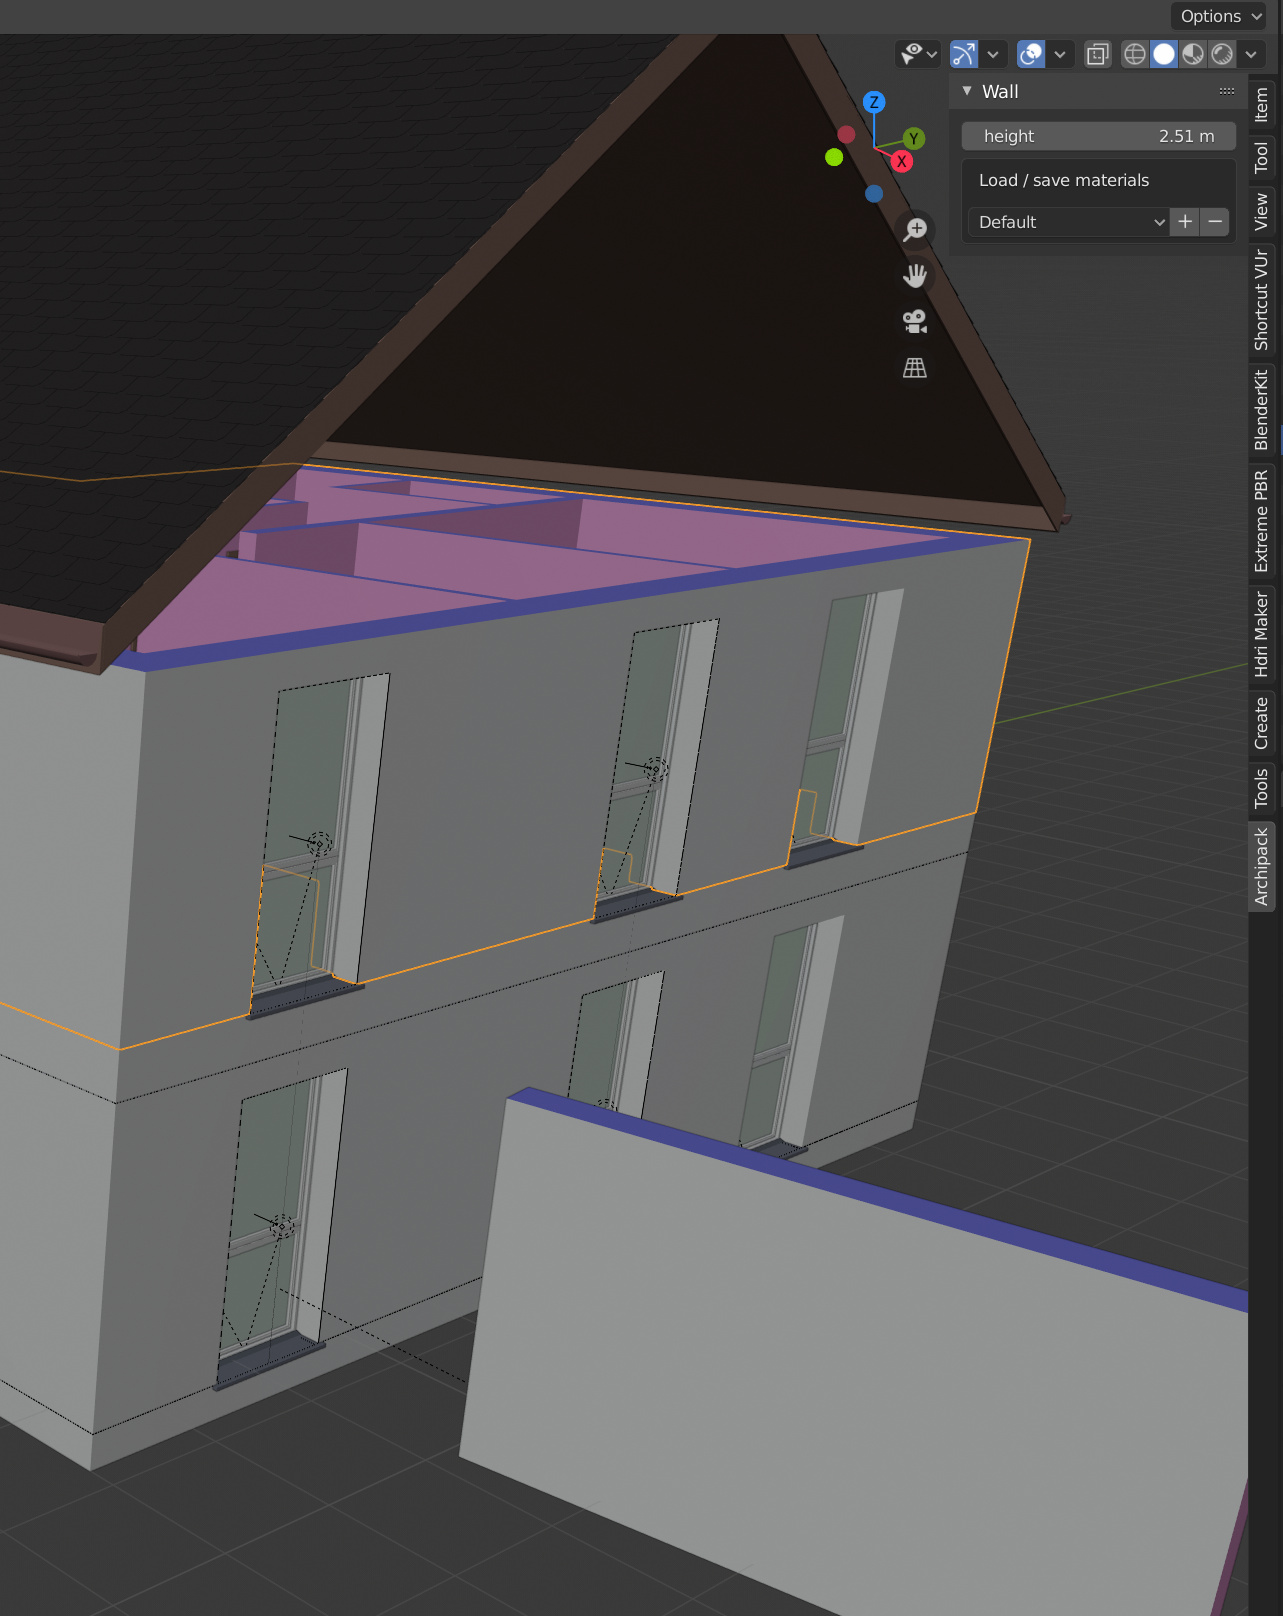The image size is (1283, 1616).
Task: Open the selectability and visibility menu
Action: (918, 54)
